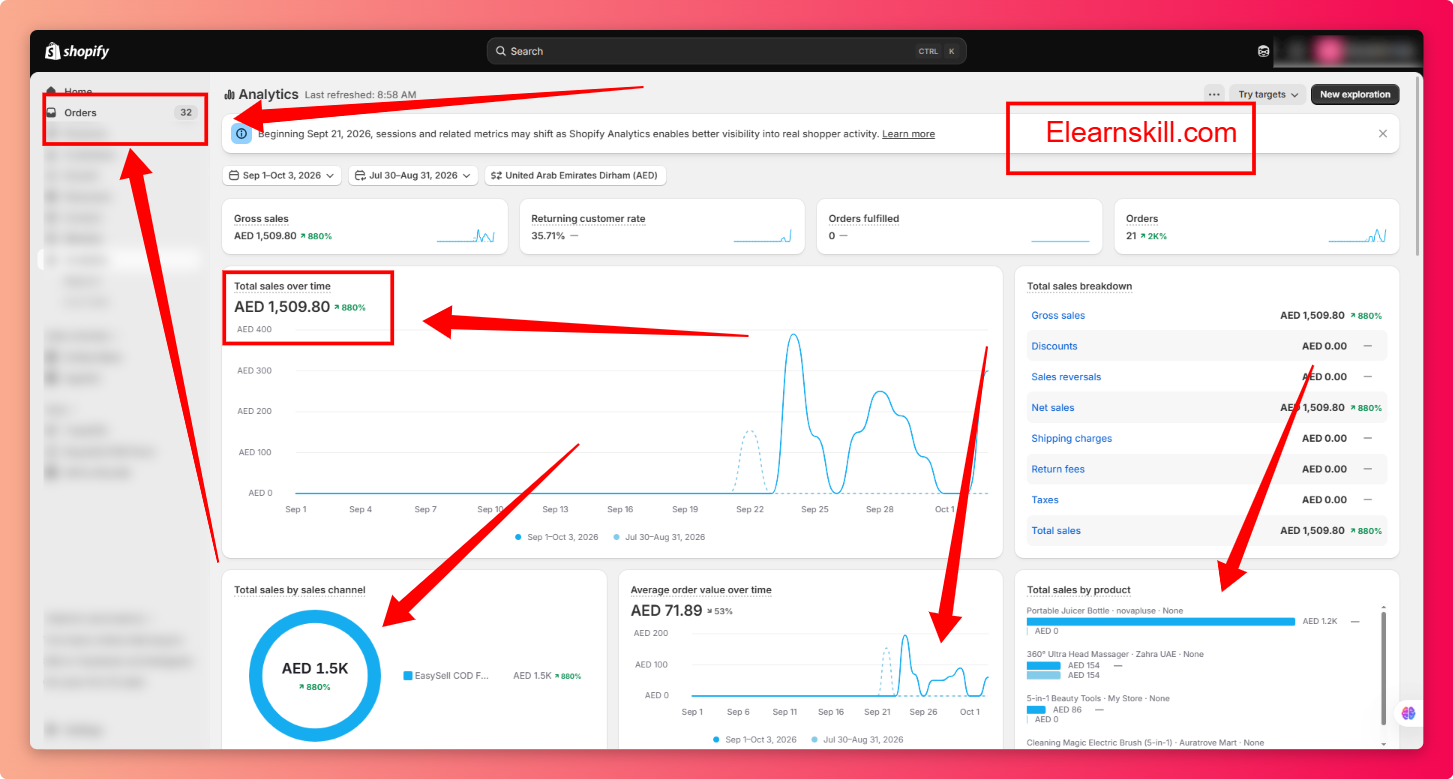1453x779 pixels.
Task: Click the Orders inbox icon in the sidebar
Action: [51, 113]
